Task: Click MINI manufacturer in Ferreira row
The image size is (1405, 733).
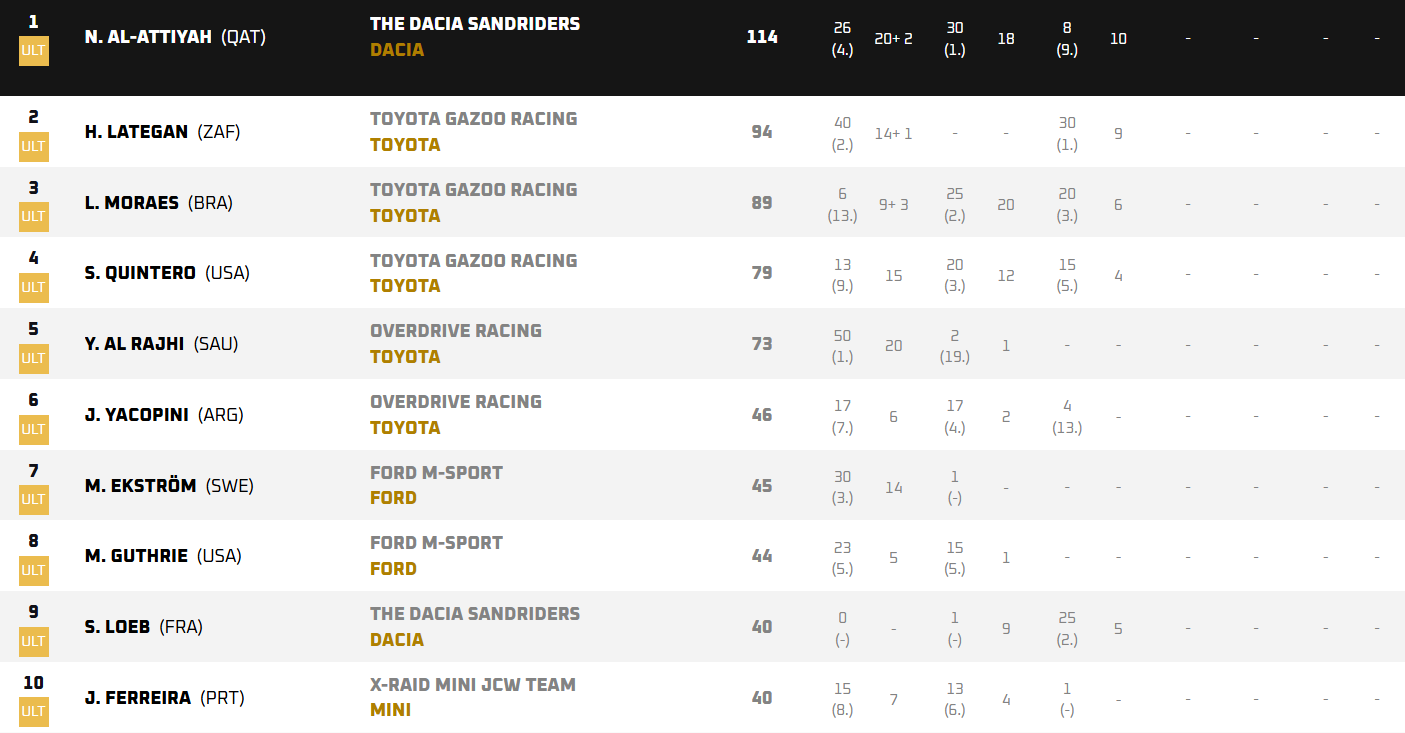Action: click(x=390, y=711)
